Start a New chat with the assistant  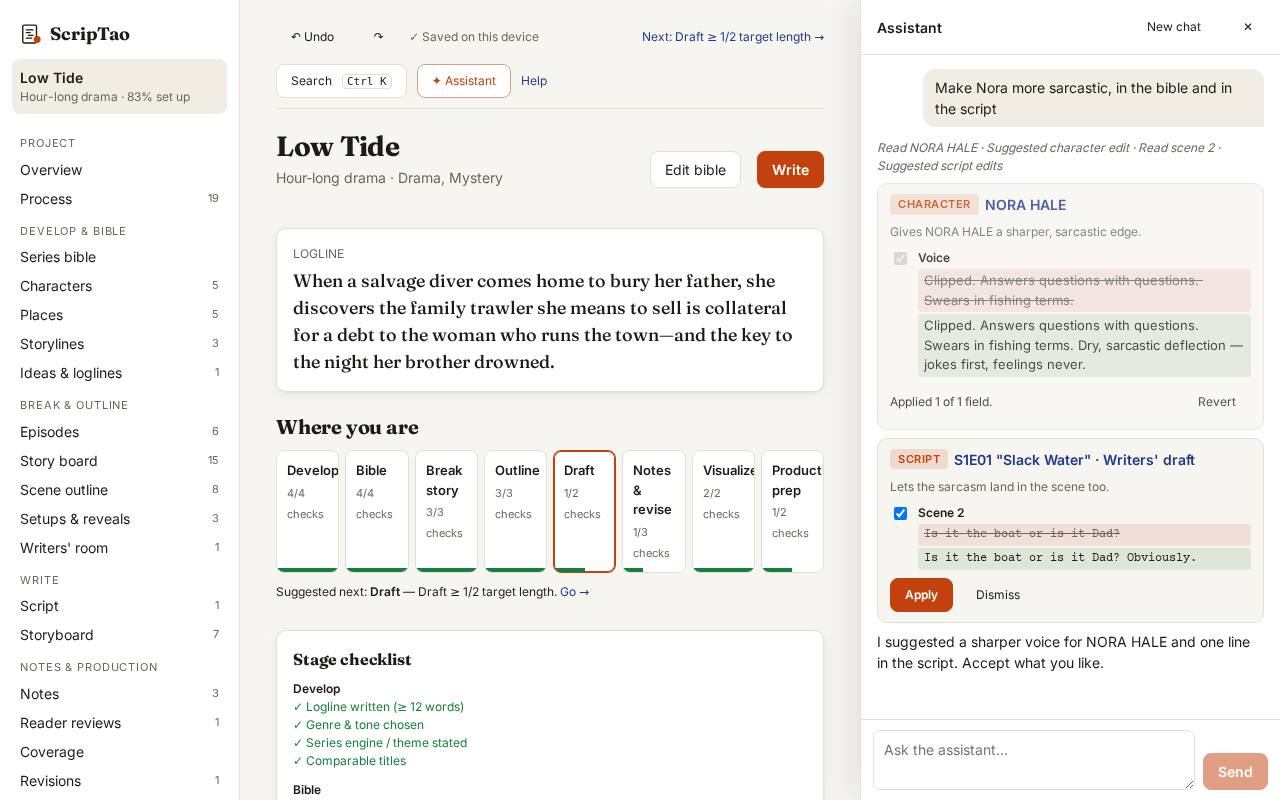pyautogui.click(x=1174, y=27)
